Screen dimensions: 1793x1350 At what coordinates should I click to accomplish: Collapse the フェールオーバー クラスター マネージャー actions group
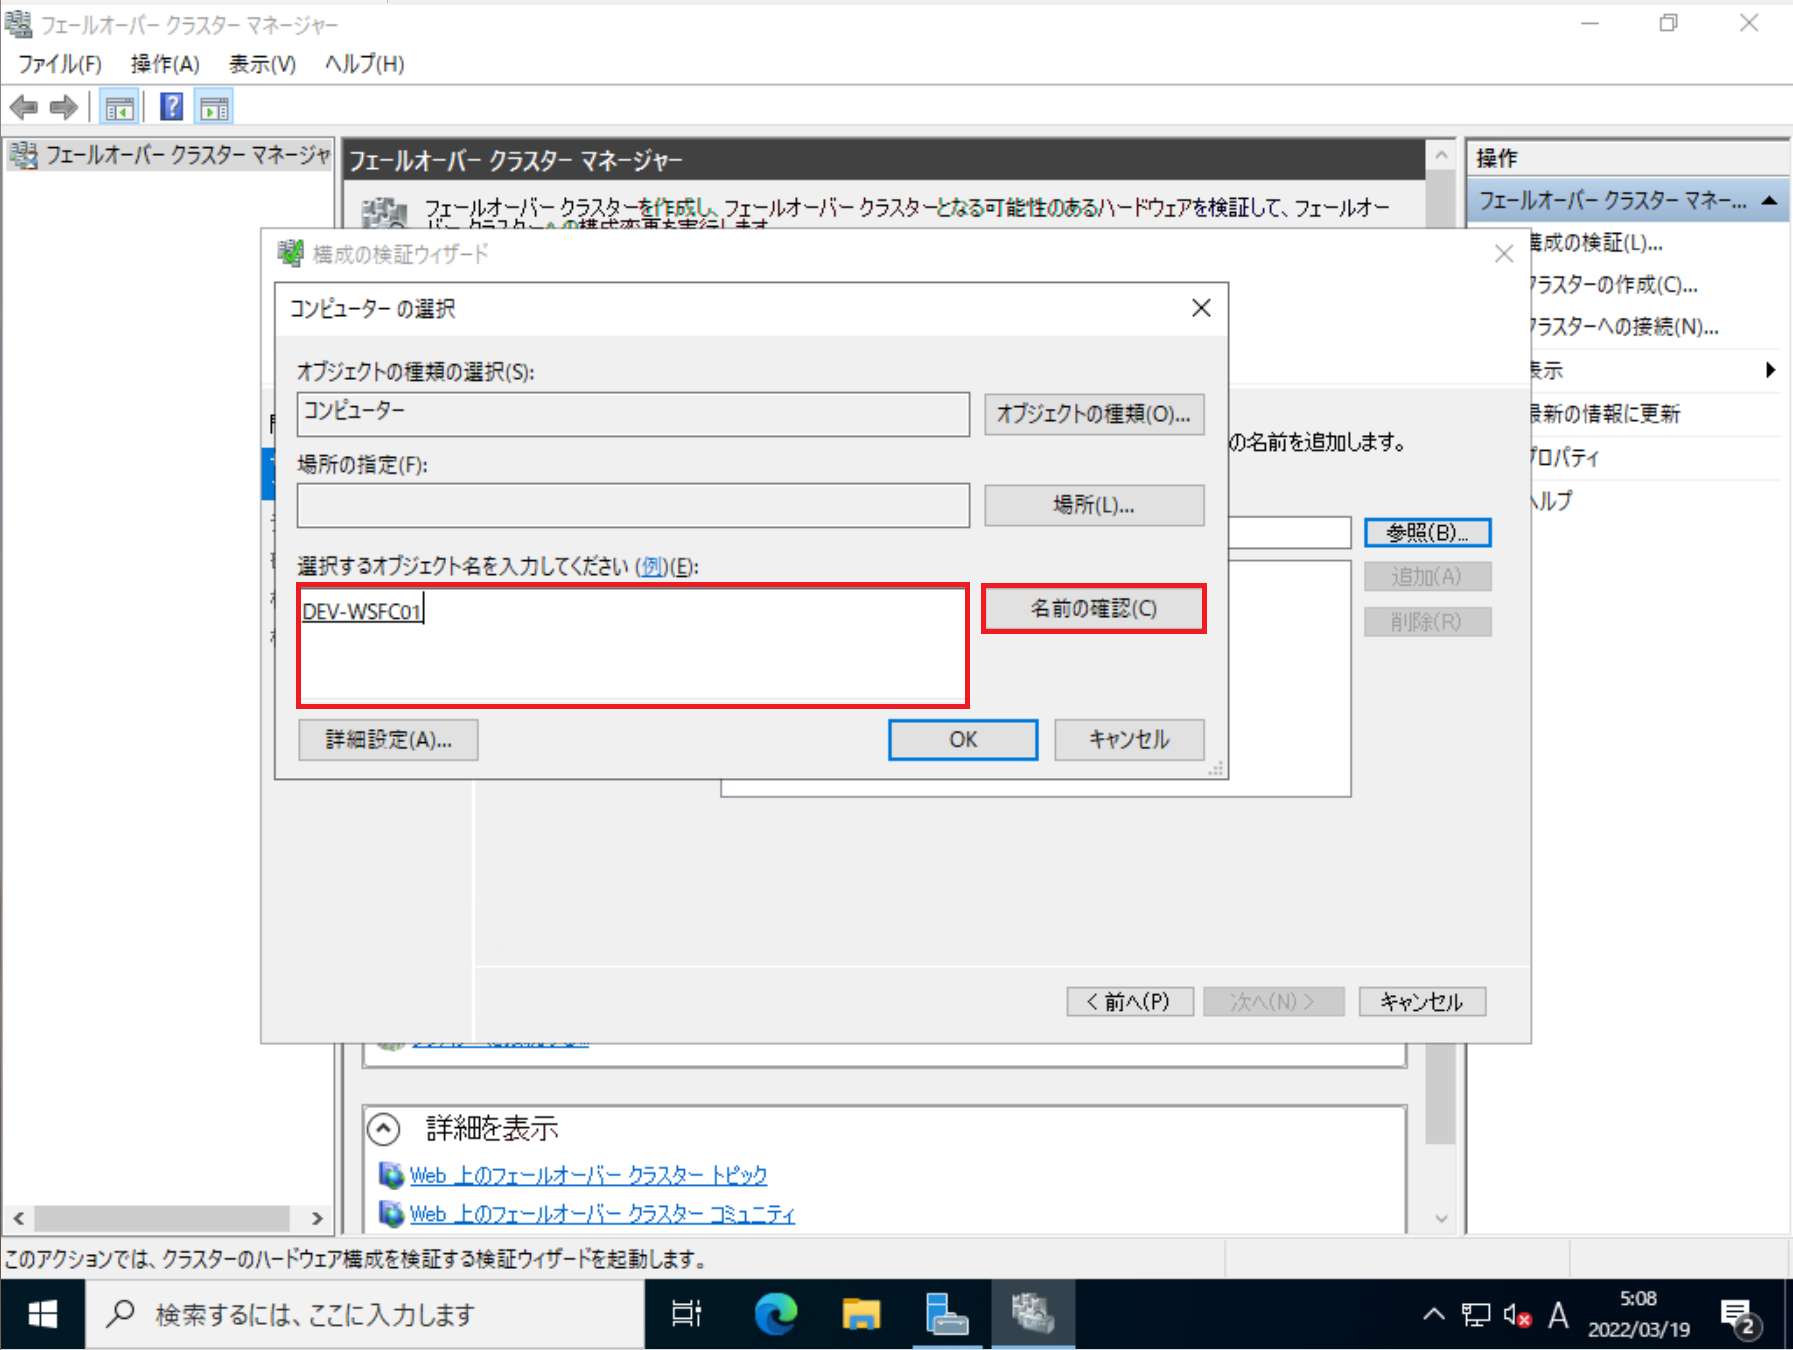(1770, 201)
